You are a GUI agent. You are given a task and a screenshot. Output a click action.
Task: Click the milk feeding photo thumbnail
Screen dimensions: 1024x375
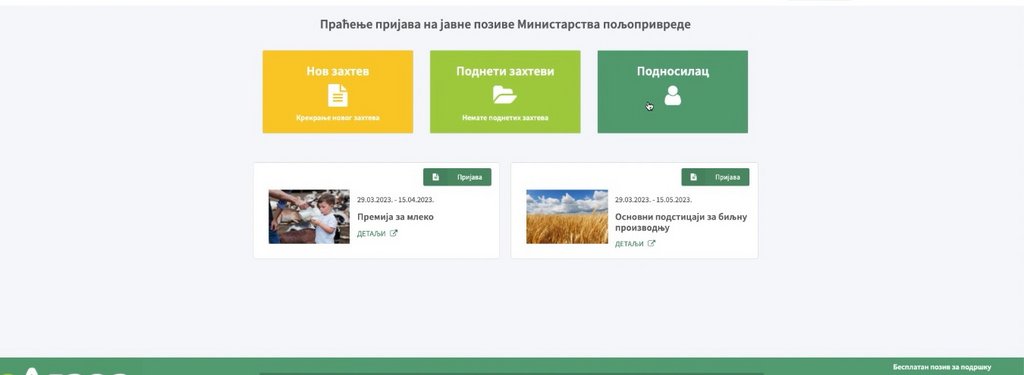[309, 217]
